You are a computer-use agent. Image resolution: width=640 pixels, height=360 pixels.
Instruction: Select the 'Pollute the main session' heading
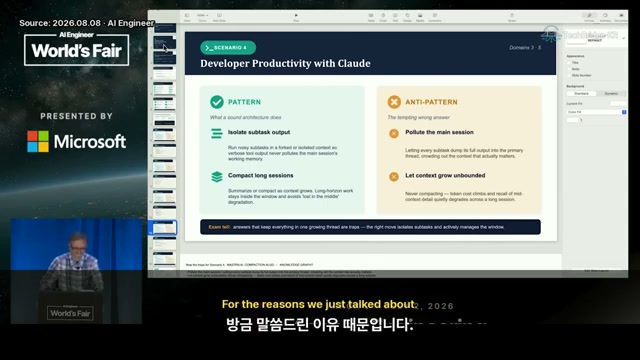coord(439,132)
